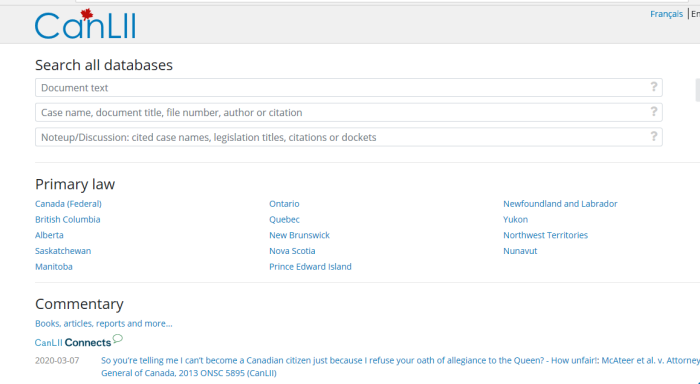
Task: Open Prince Edward Island primary law
Action: coord(310,267)
